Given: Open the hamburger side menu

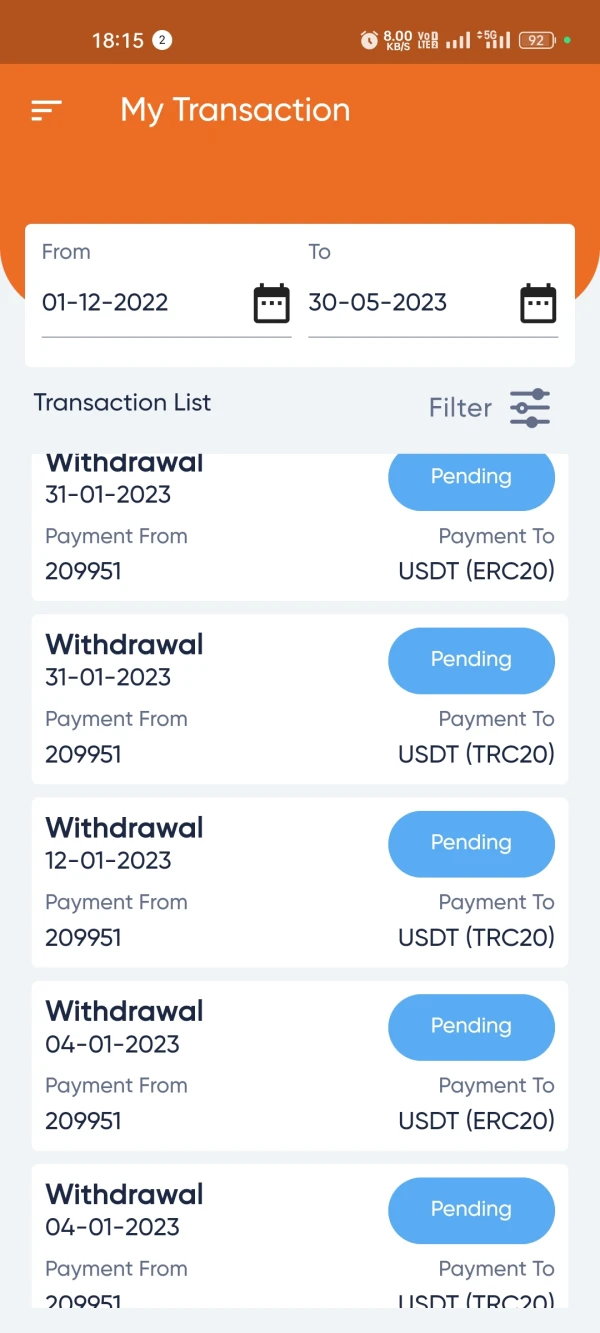Looking at the screenshot, I should click(47, 110).
